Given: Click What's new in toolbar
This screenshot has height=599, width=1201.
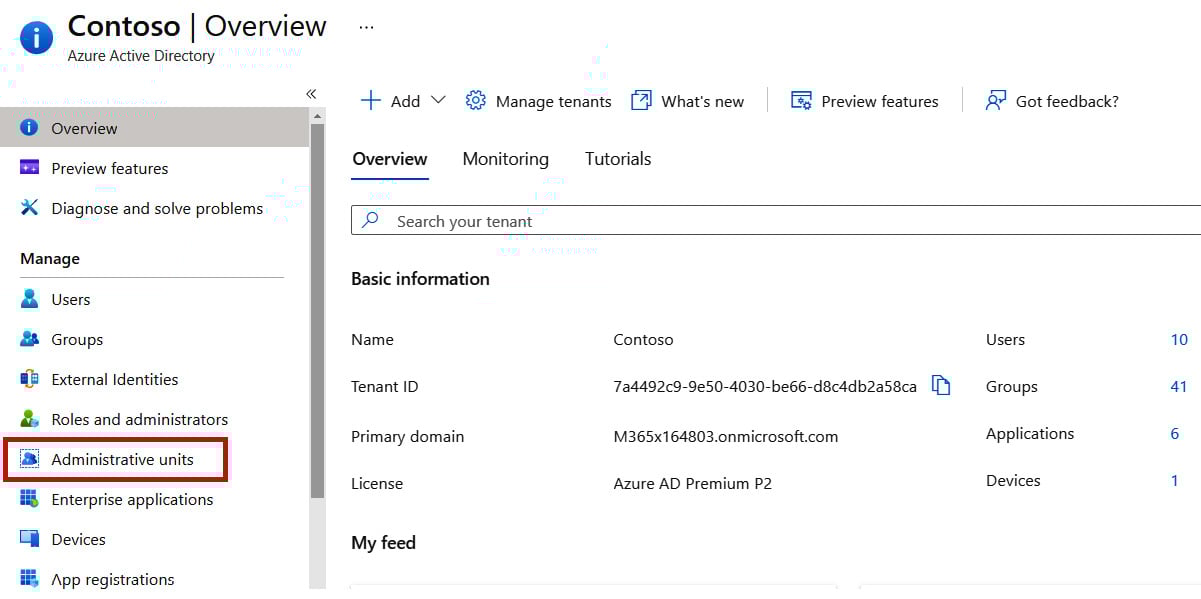Looking at the screenshot, I should pyautogui.click(x=703, y=101).
